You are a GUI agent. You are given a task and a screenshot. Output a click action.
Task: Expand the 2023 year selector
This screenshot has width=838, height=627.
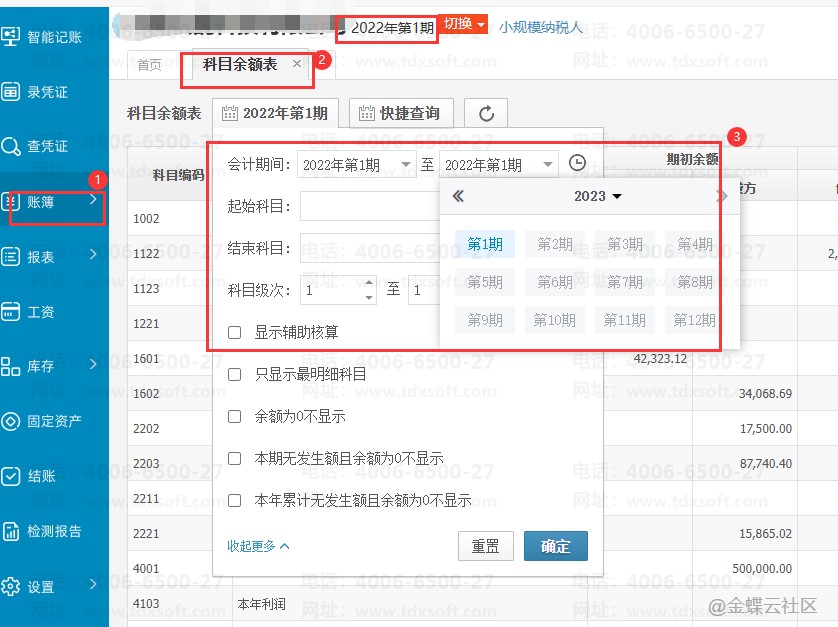point(598,196)
